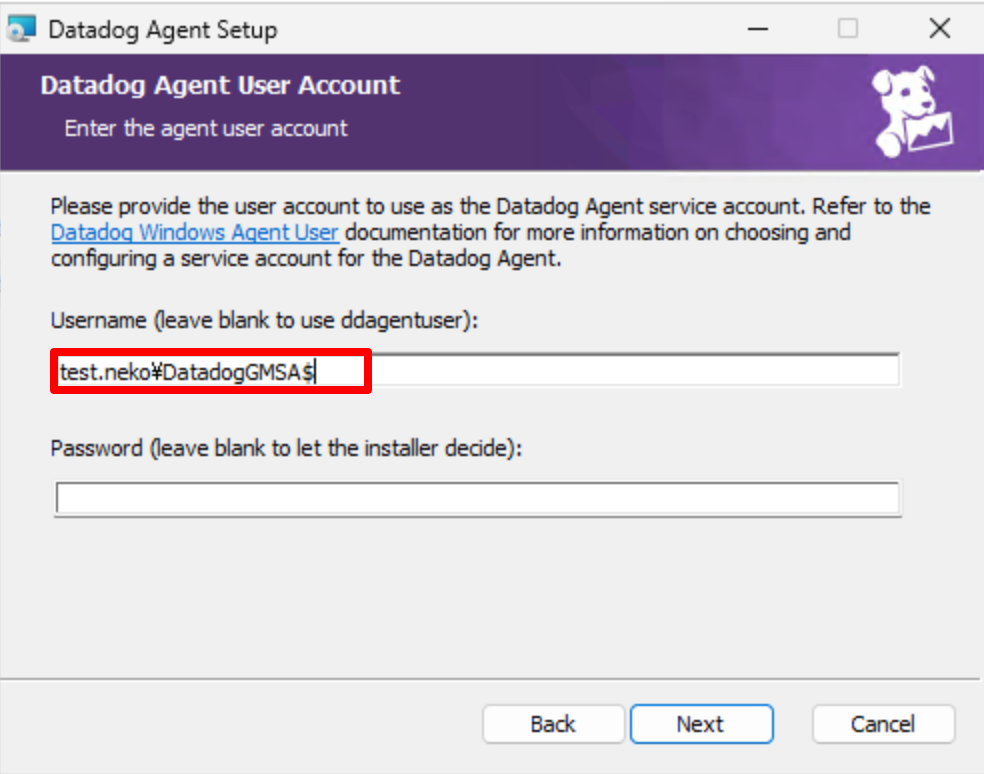Go back with the Back button

(553, 724)
